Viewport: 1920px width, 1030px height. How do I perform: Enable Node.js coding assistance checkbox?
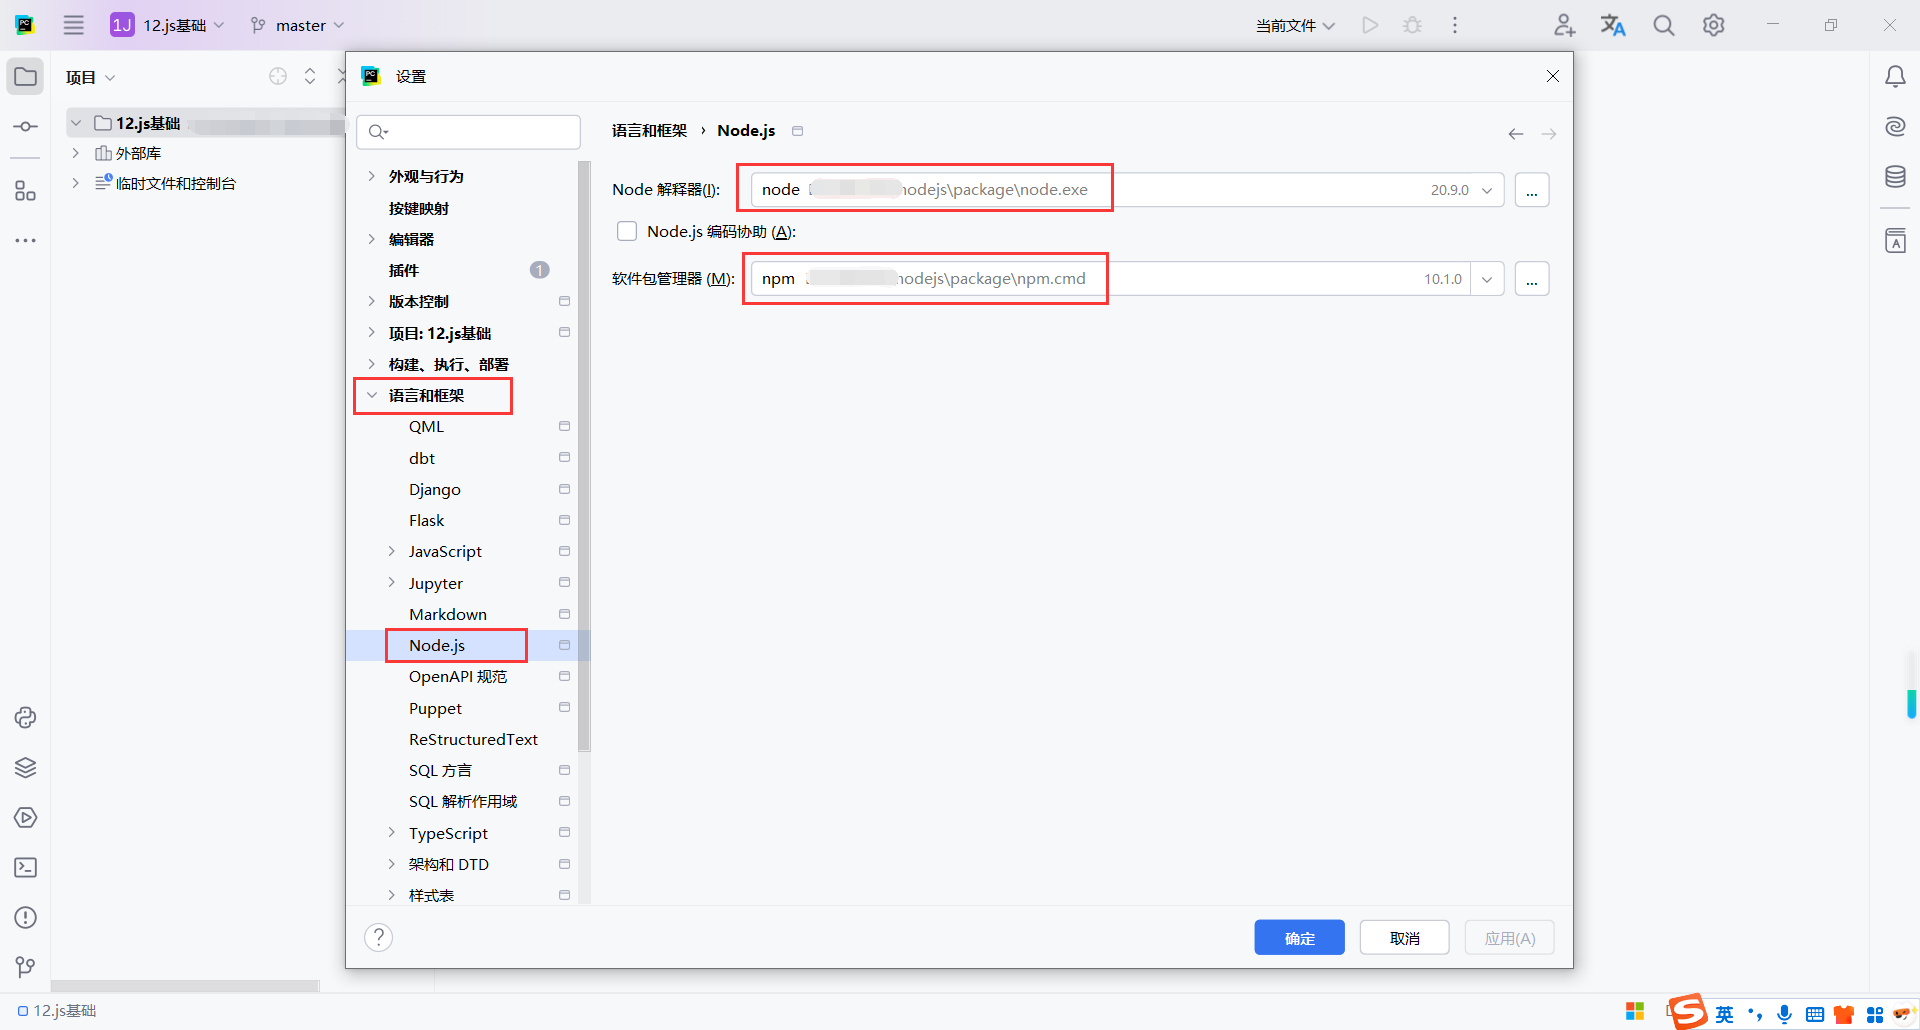(627, 231)
